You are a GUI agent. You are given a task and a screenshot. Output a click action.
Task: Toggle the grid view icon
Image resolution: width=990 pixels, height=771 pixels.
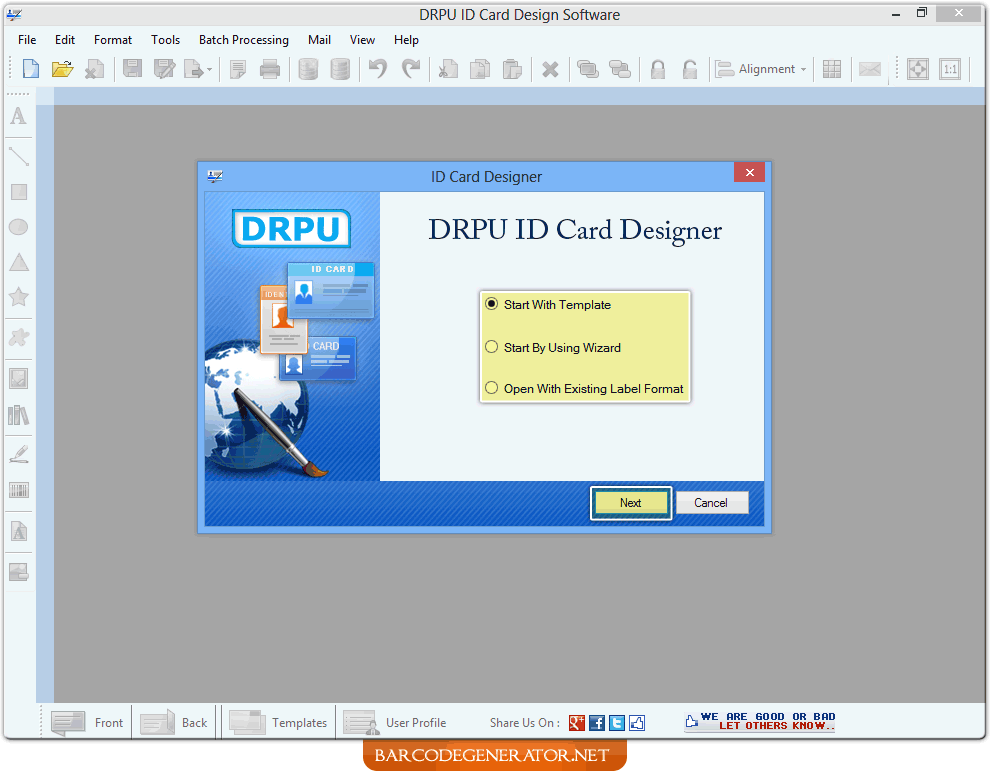pos(832,69)
